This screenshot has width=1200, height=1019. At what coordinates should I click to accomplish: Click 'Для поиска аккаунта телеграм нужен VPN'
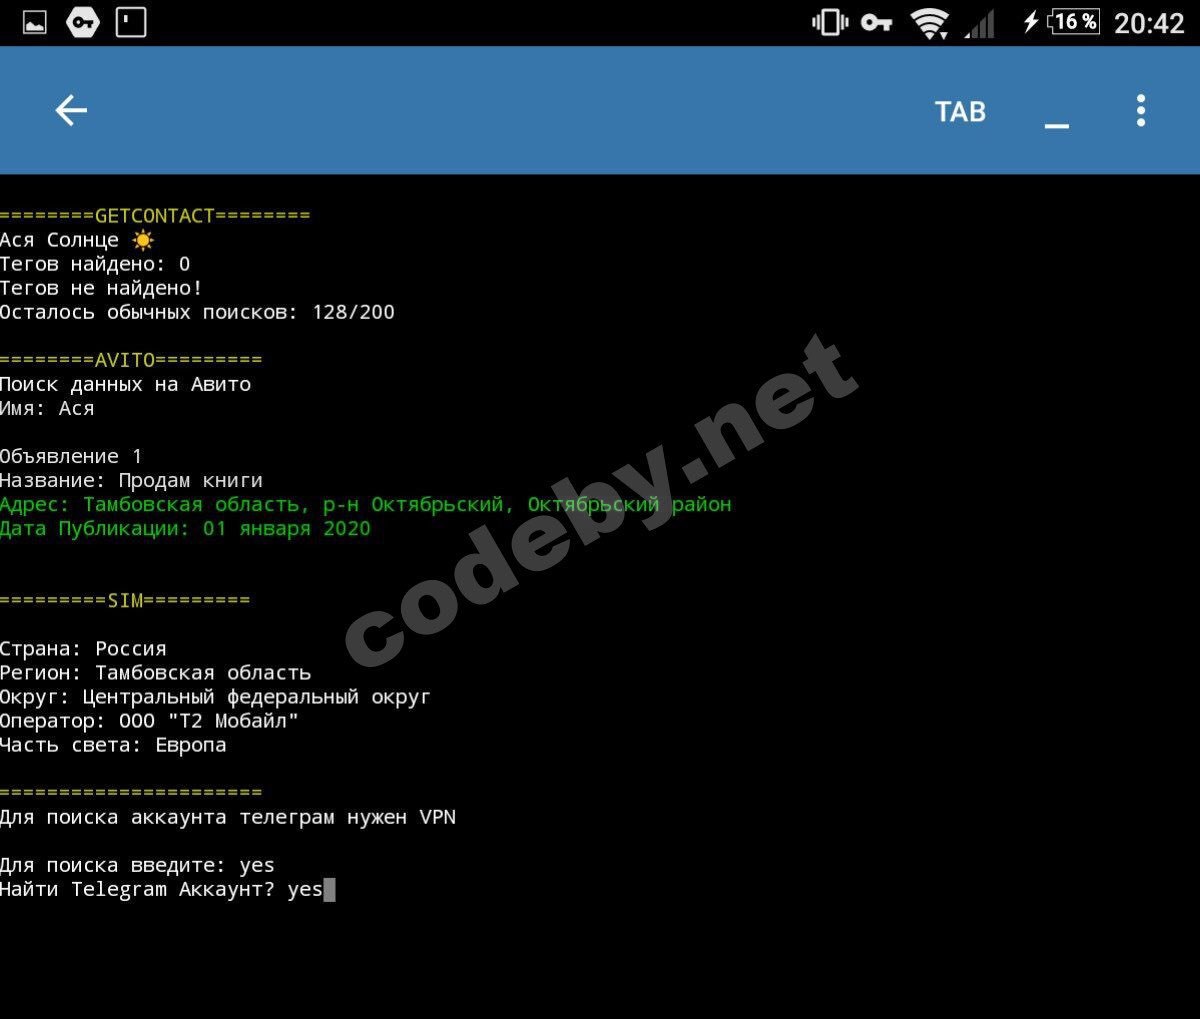[228, 817]
